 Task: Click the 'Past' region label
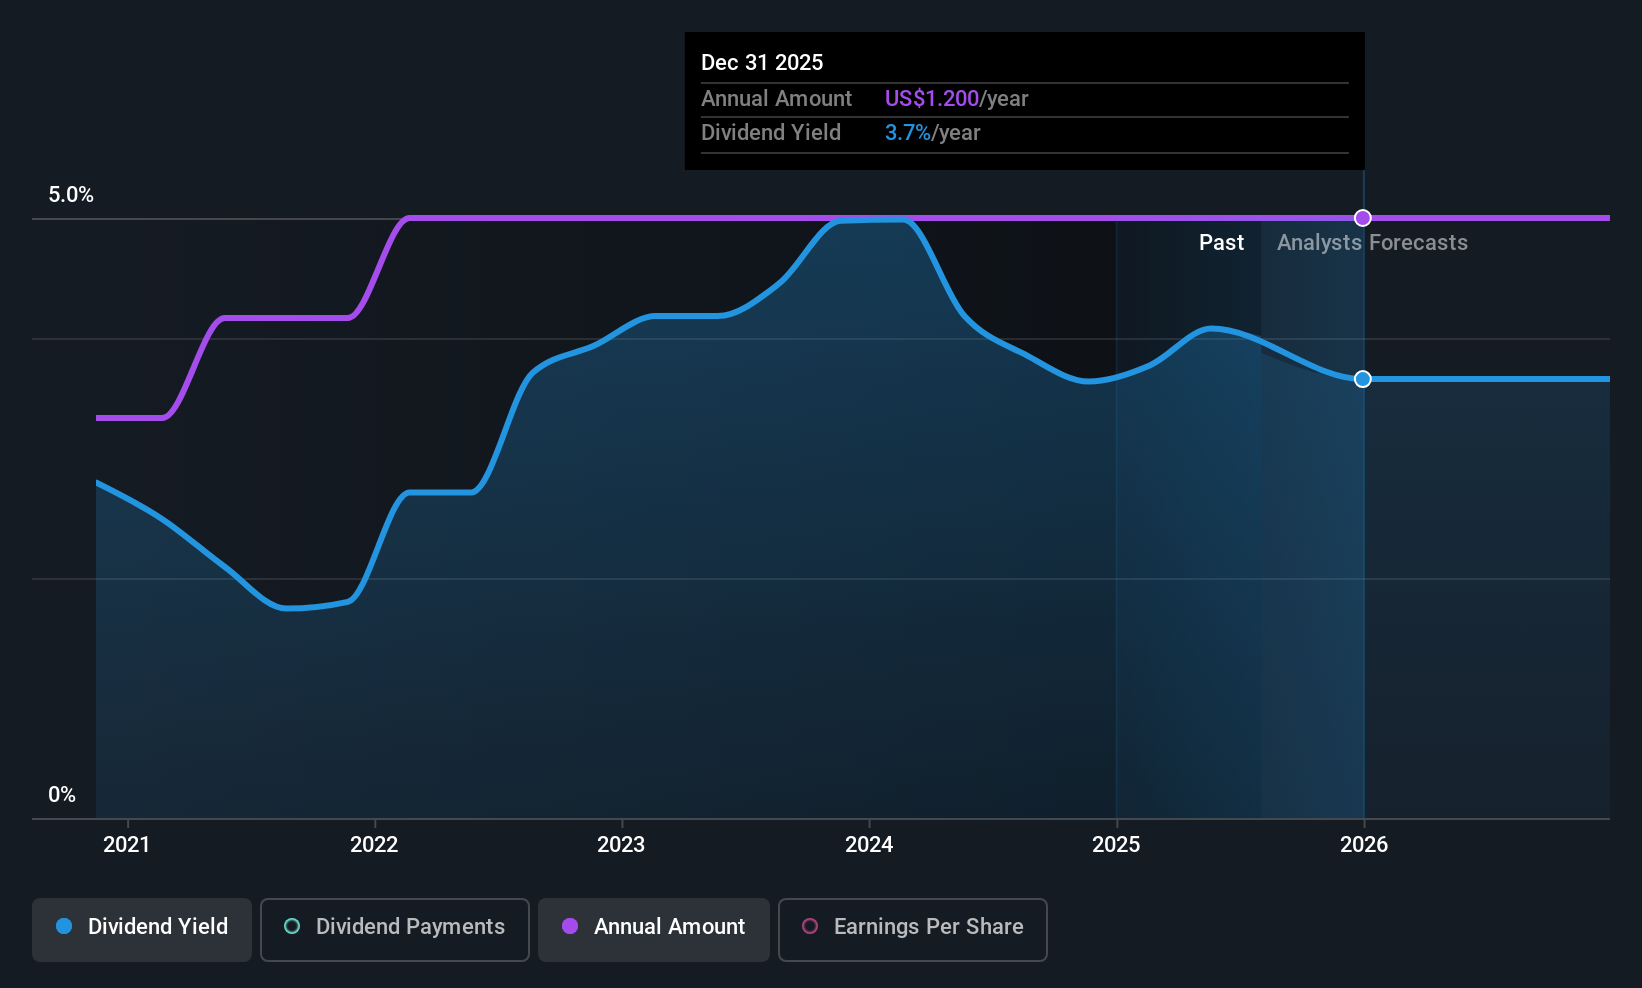click(x=1221, y=243)
